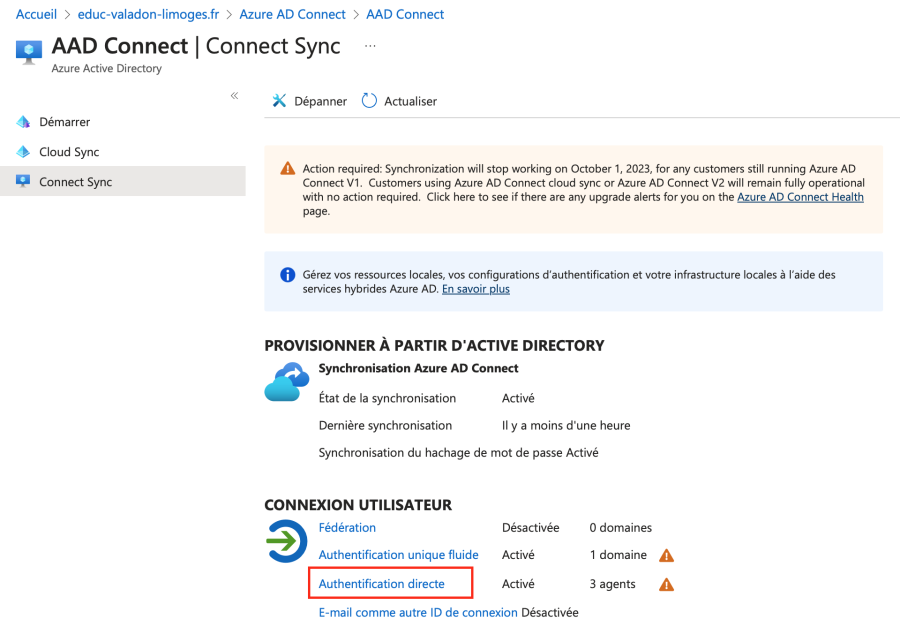Click 'Azure Active Directory' subtitle
This screenshot has width=900, height=642.
[x=107, y=68]
